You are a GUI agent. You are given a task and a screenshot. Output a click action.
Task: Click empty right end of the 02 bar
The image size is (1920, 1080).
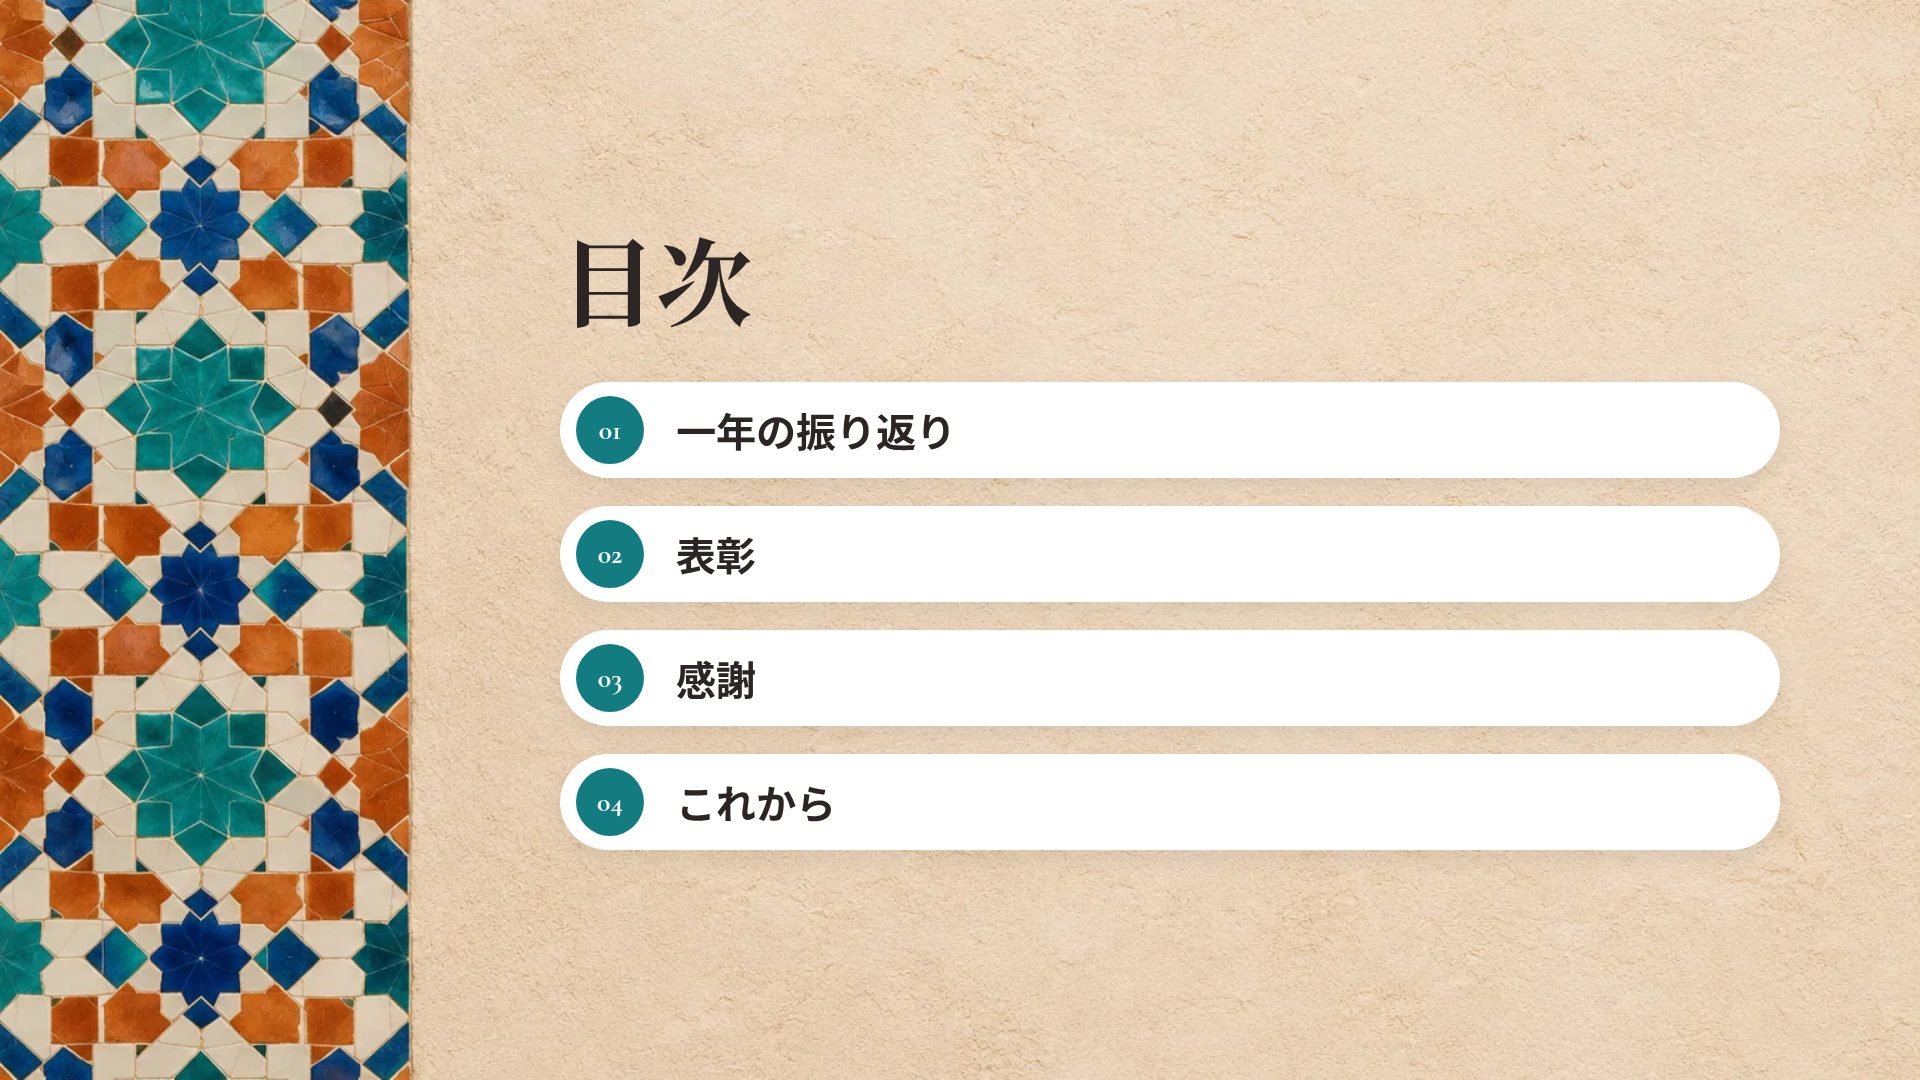(1600, 554)
